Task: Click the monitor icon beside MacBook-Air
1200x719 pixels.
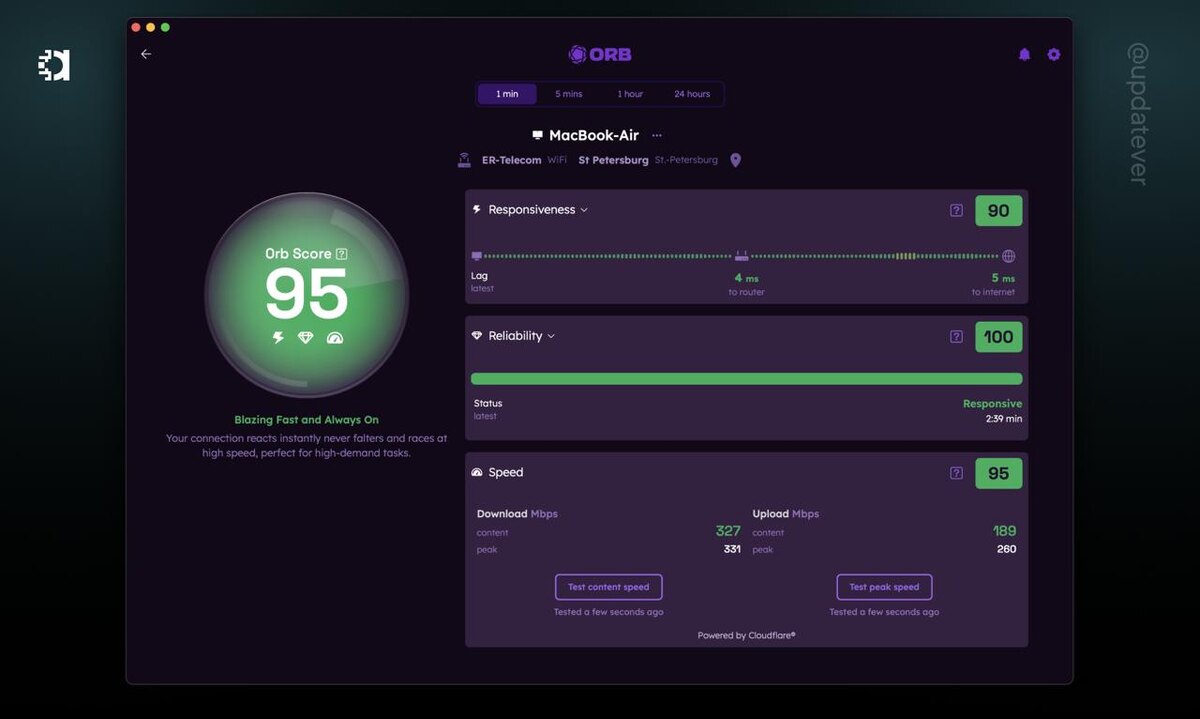Action: pos(538,135)
